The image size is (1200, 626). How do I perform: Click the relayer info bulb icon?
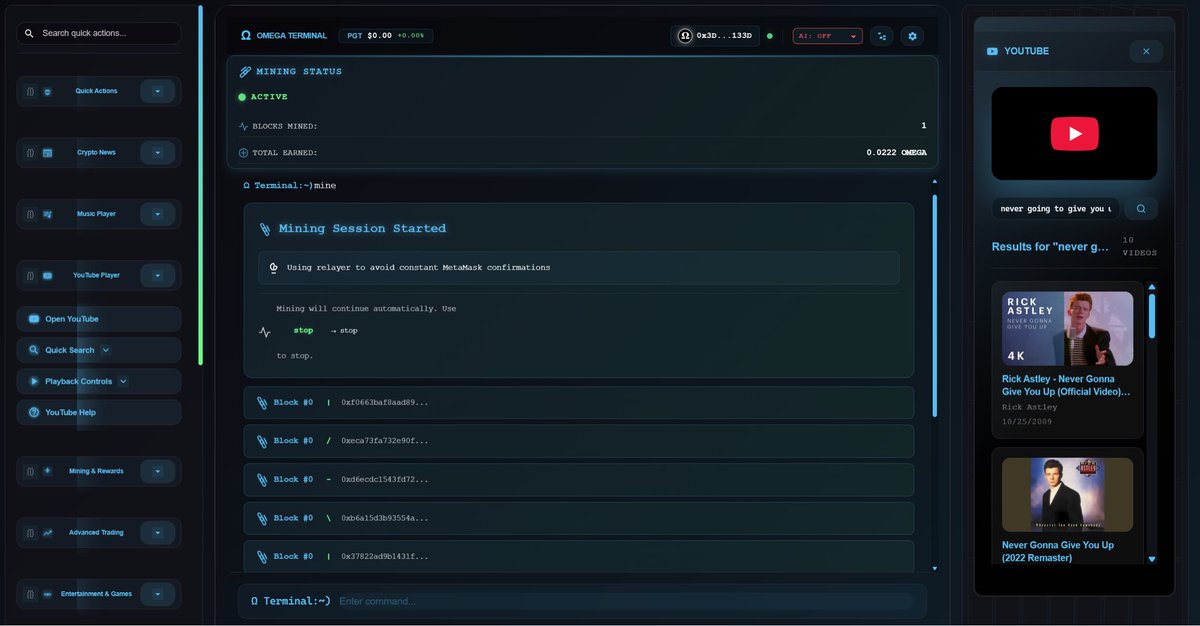(274, 268)
